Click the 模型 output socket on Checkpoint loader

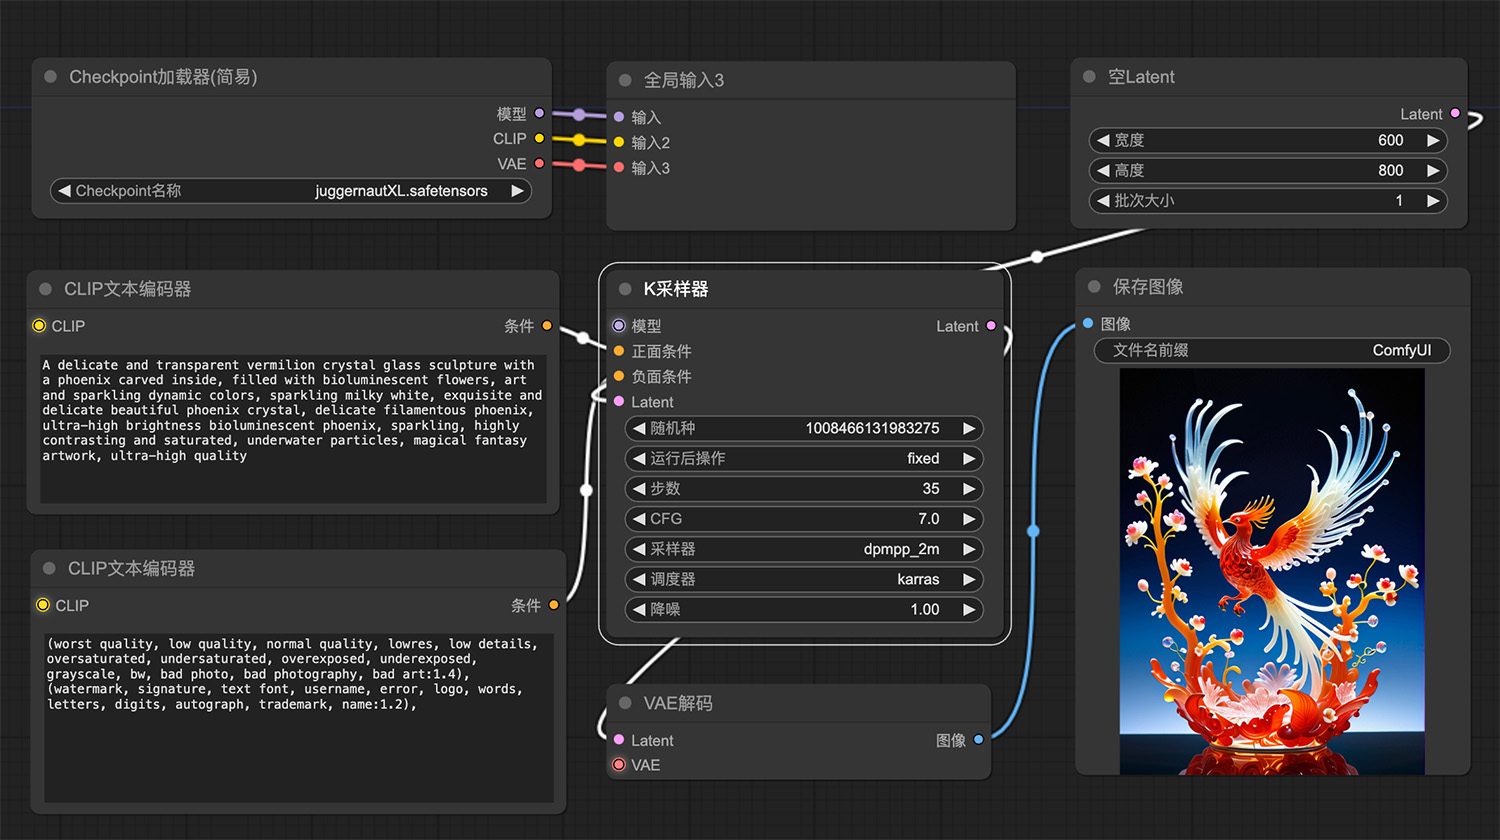[x=539, y=113]
